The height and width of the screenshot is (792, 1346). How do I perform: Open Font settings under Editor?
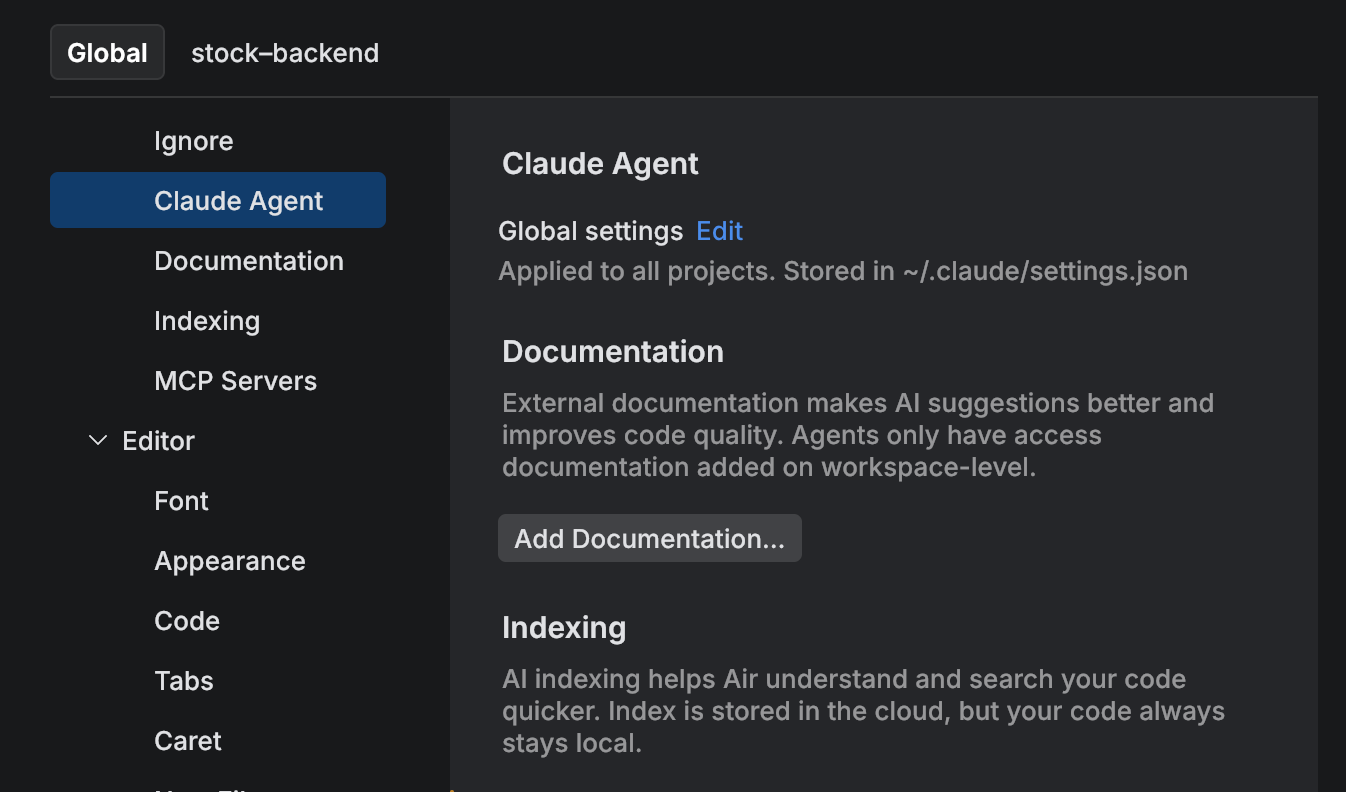[181, 501]
